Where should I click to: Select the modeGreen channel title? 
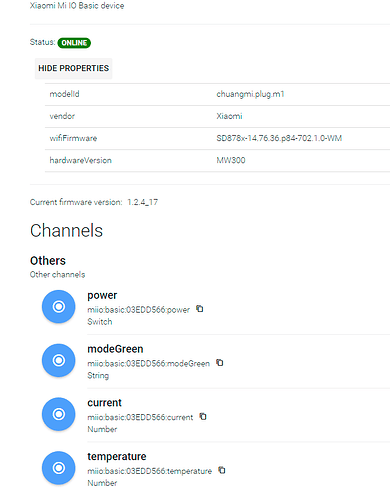(115, 349)
